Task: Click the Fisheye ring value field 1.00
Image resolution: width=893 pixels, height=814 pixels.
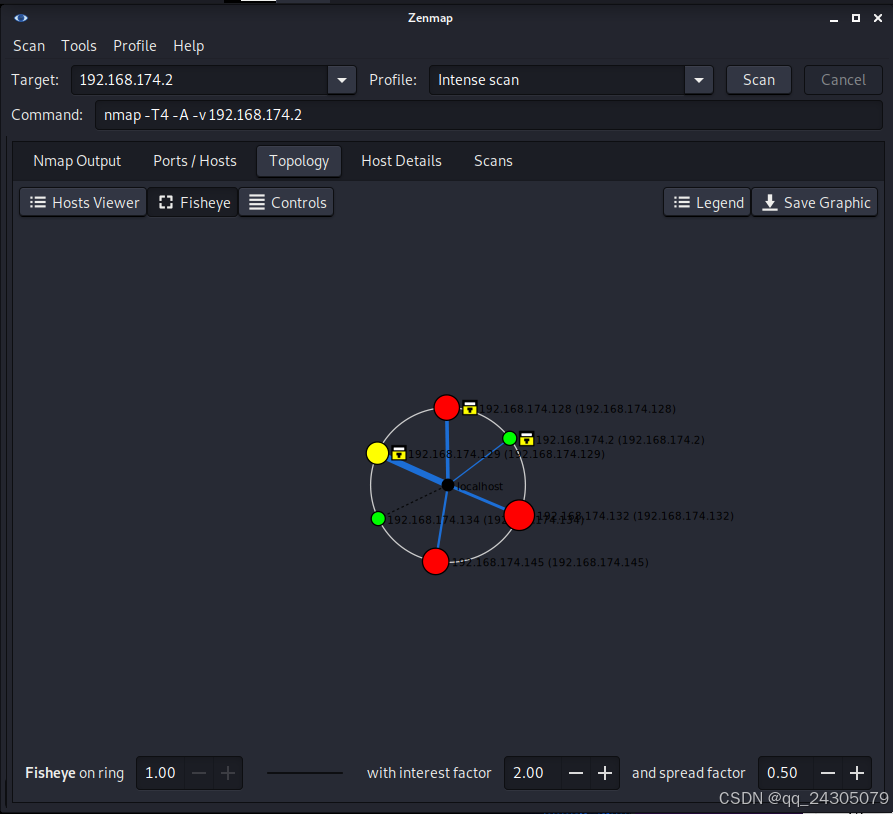Action: pyautogui.click(x=161, y=773)
